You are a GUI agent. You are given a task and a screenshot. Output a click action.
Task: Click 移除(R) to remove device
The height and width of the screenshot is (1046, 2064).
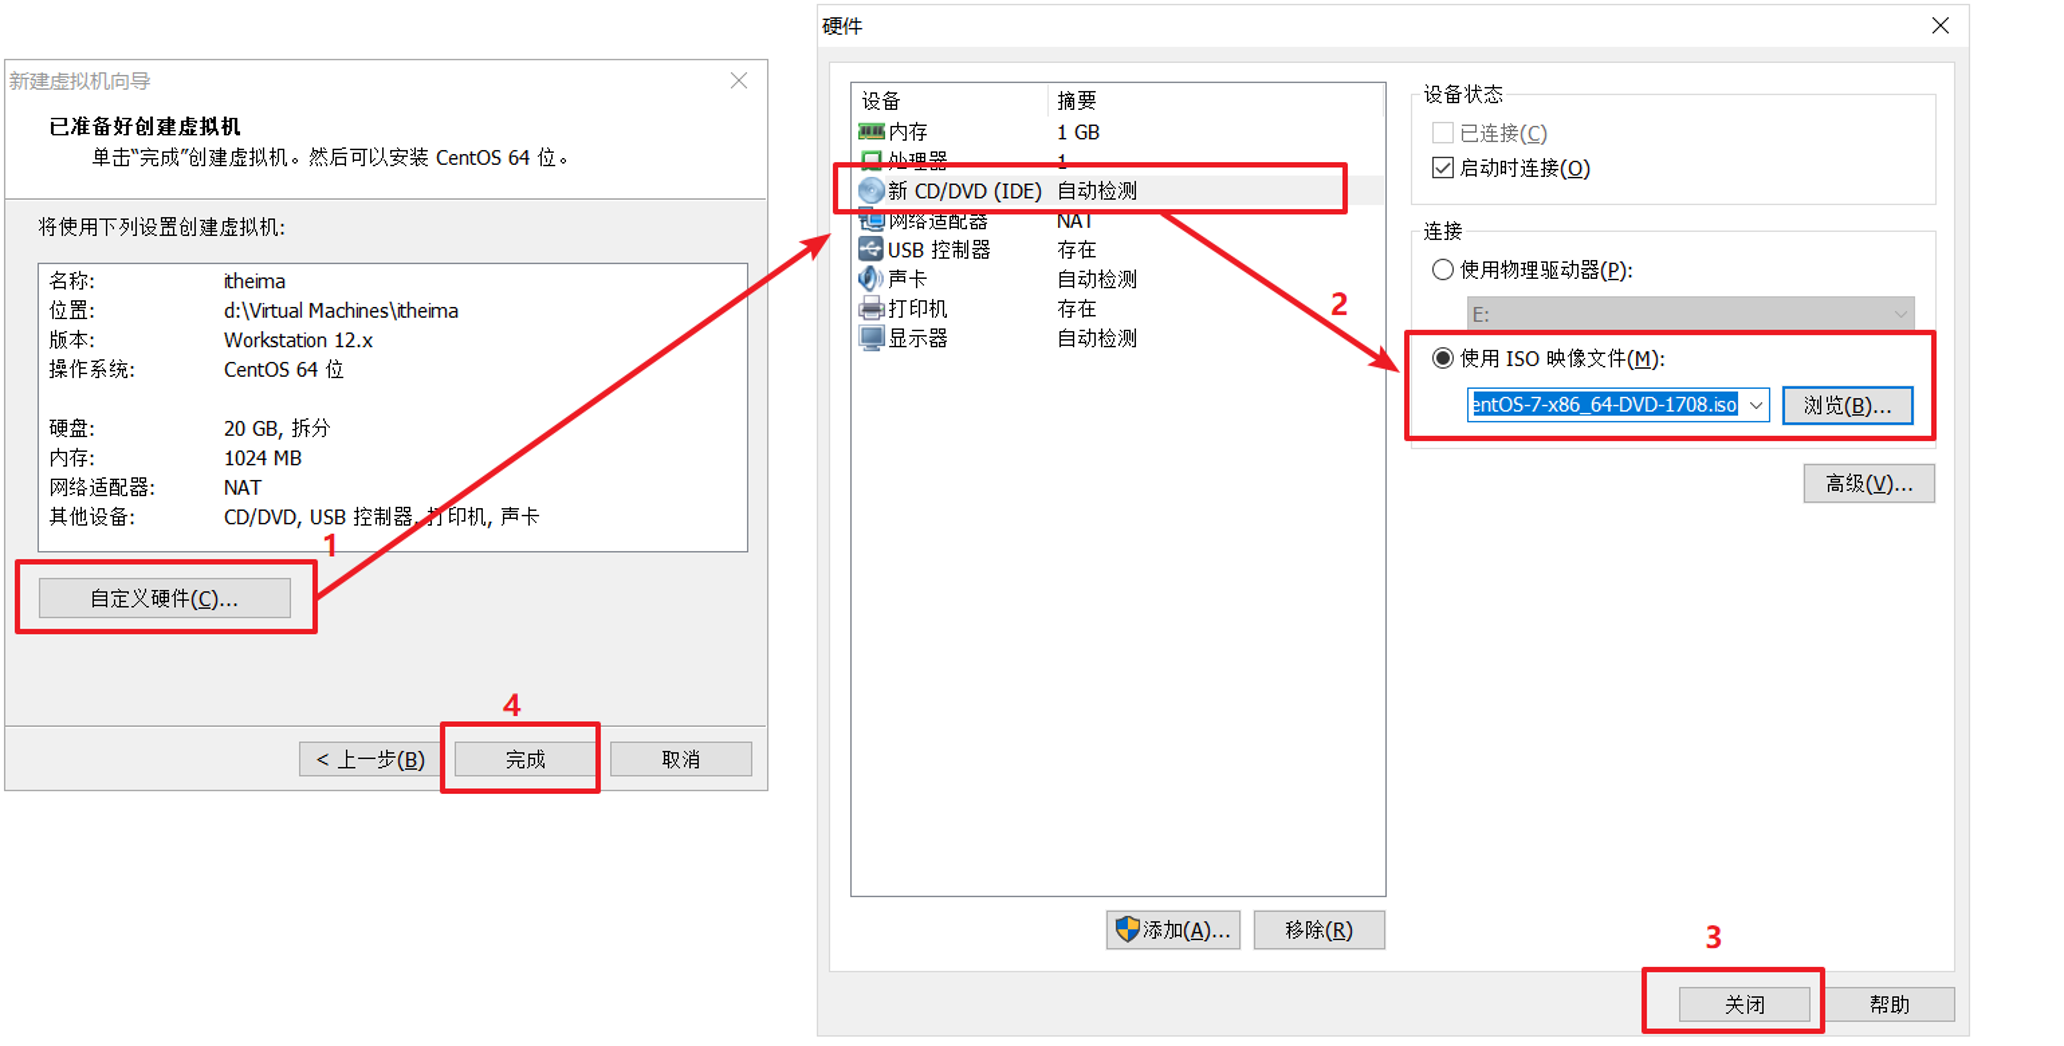click(1318, 930)
